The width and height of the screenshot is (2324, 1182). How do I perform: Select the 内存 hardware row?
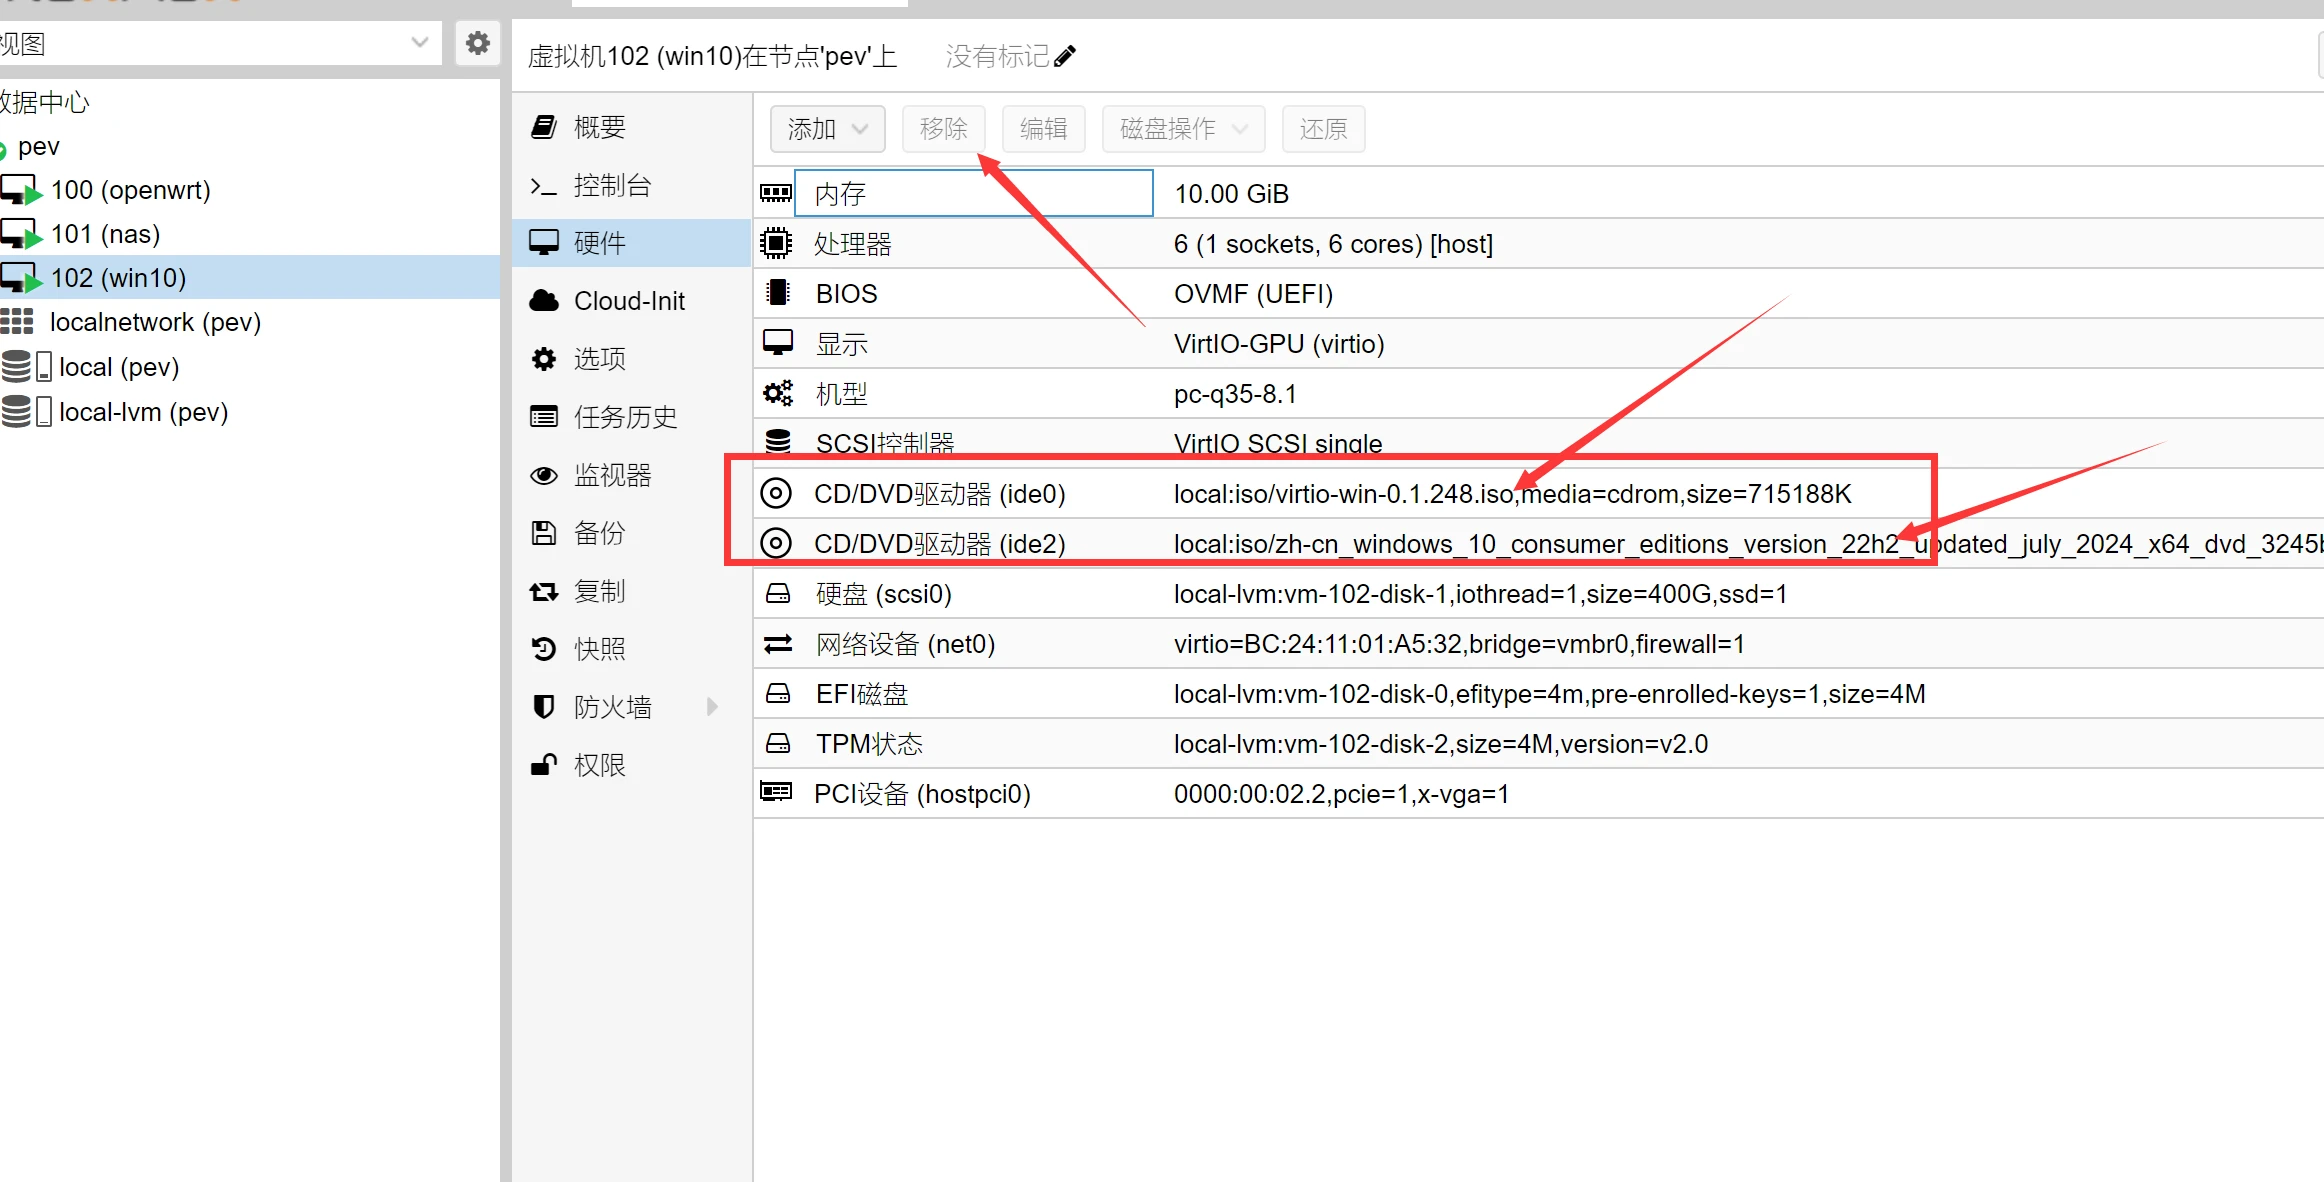pyautogui.click(x=1539, y=193)
